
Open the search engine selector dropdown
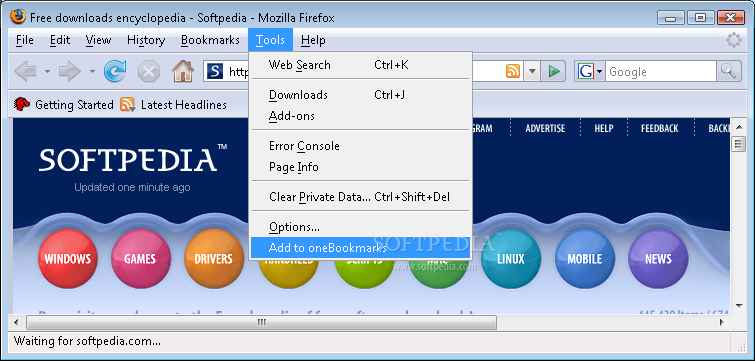pyautogui.click(x=599, y=72)
